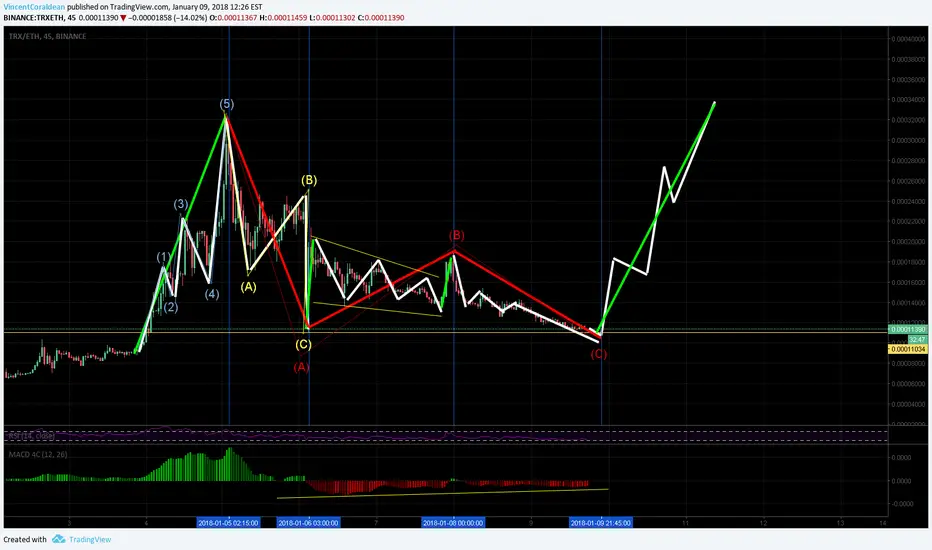Click the L:0.00011302 low value in header
Viewport: 932px width, 550px height.
332,18
